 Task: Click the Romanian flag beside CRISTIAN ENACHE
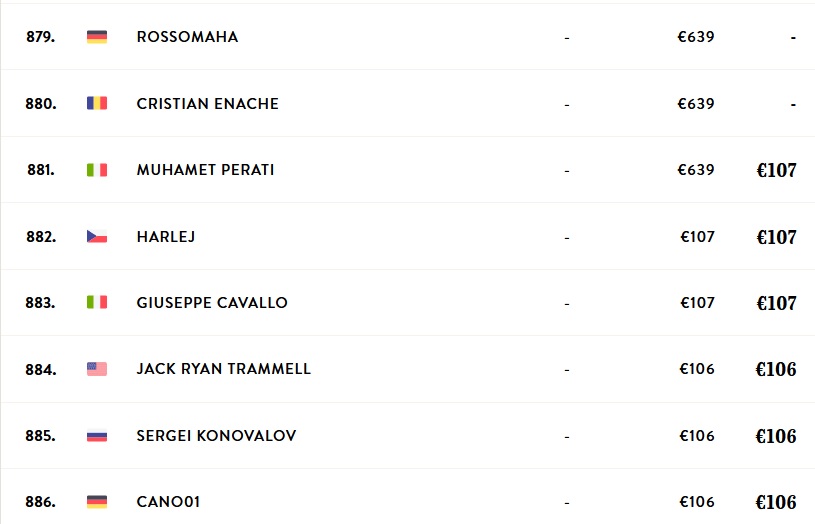pos(97,103)
